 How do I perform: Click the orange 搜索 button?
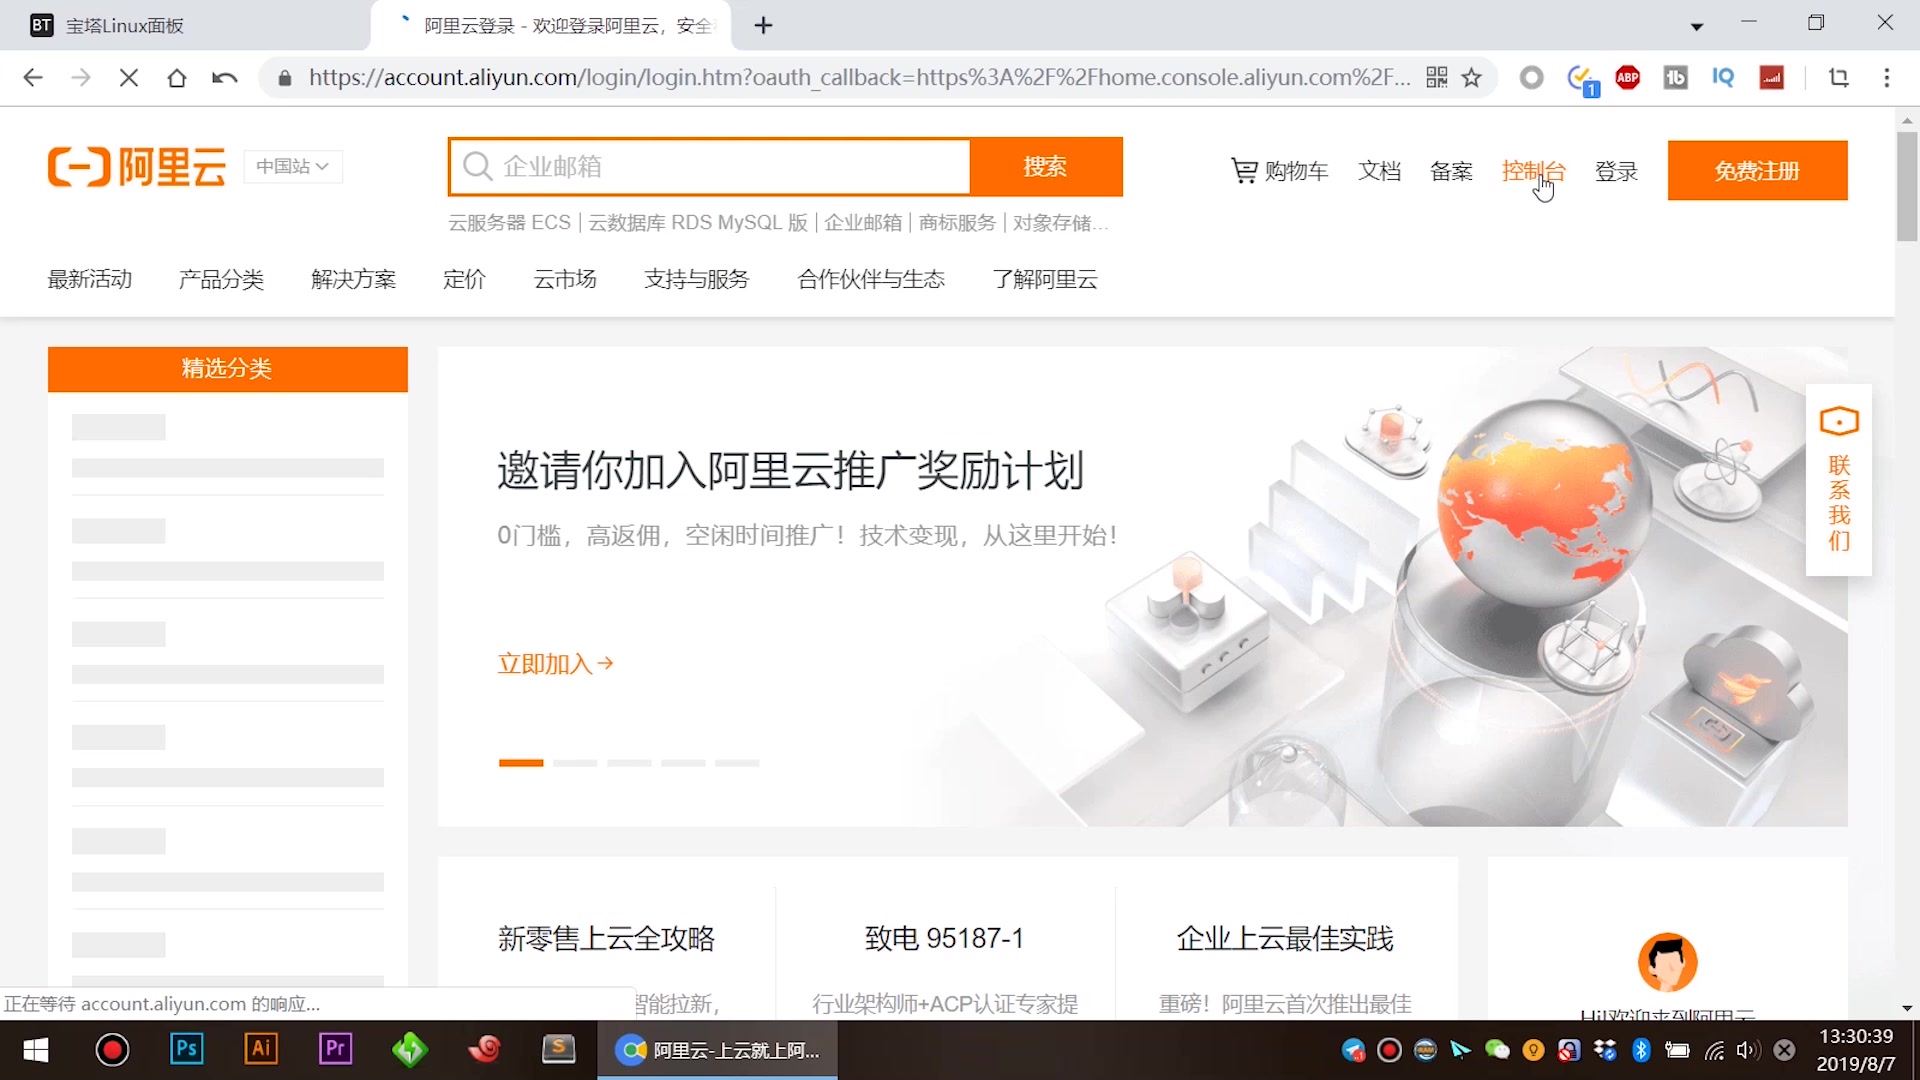pos(1046,166)
